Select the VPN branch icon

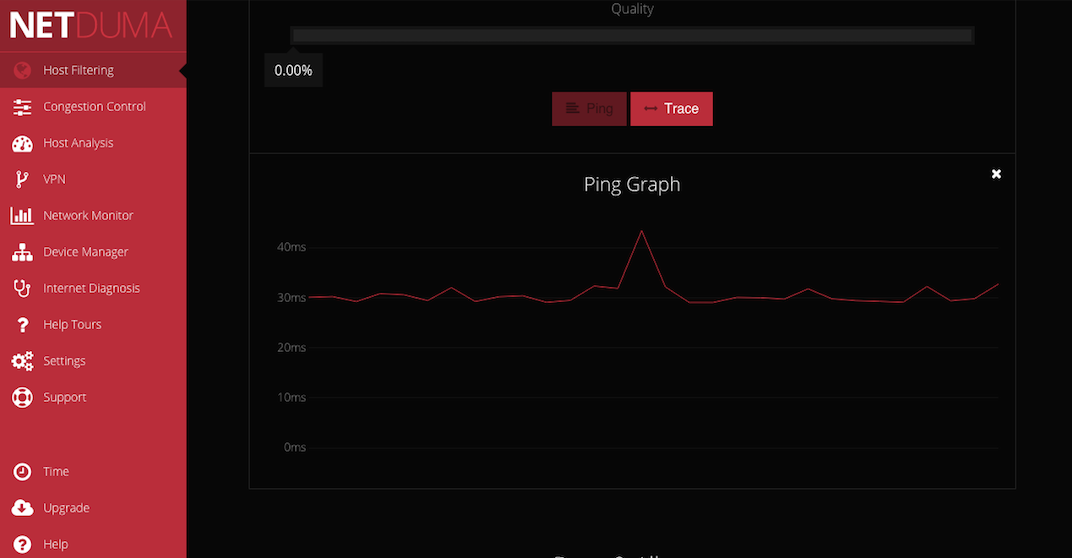pos(22,179)
